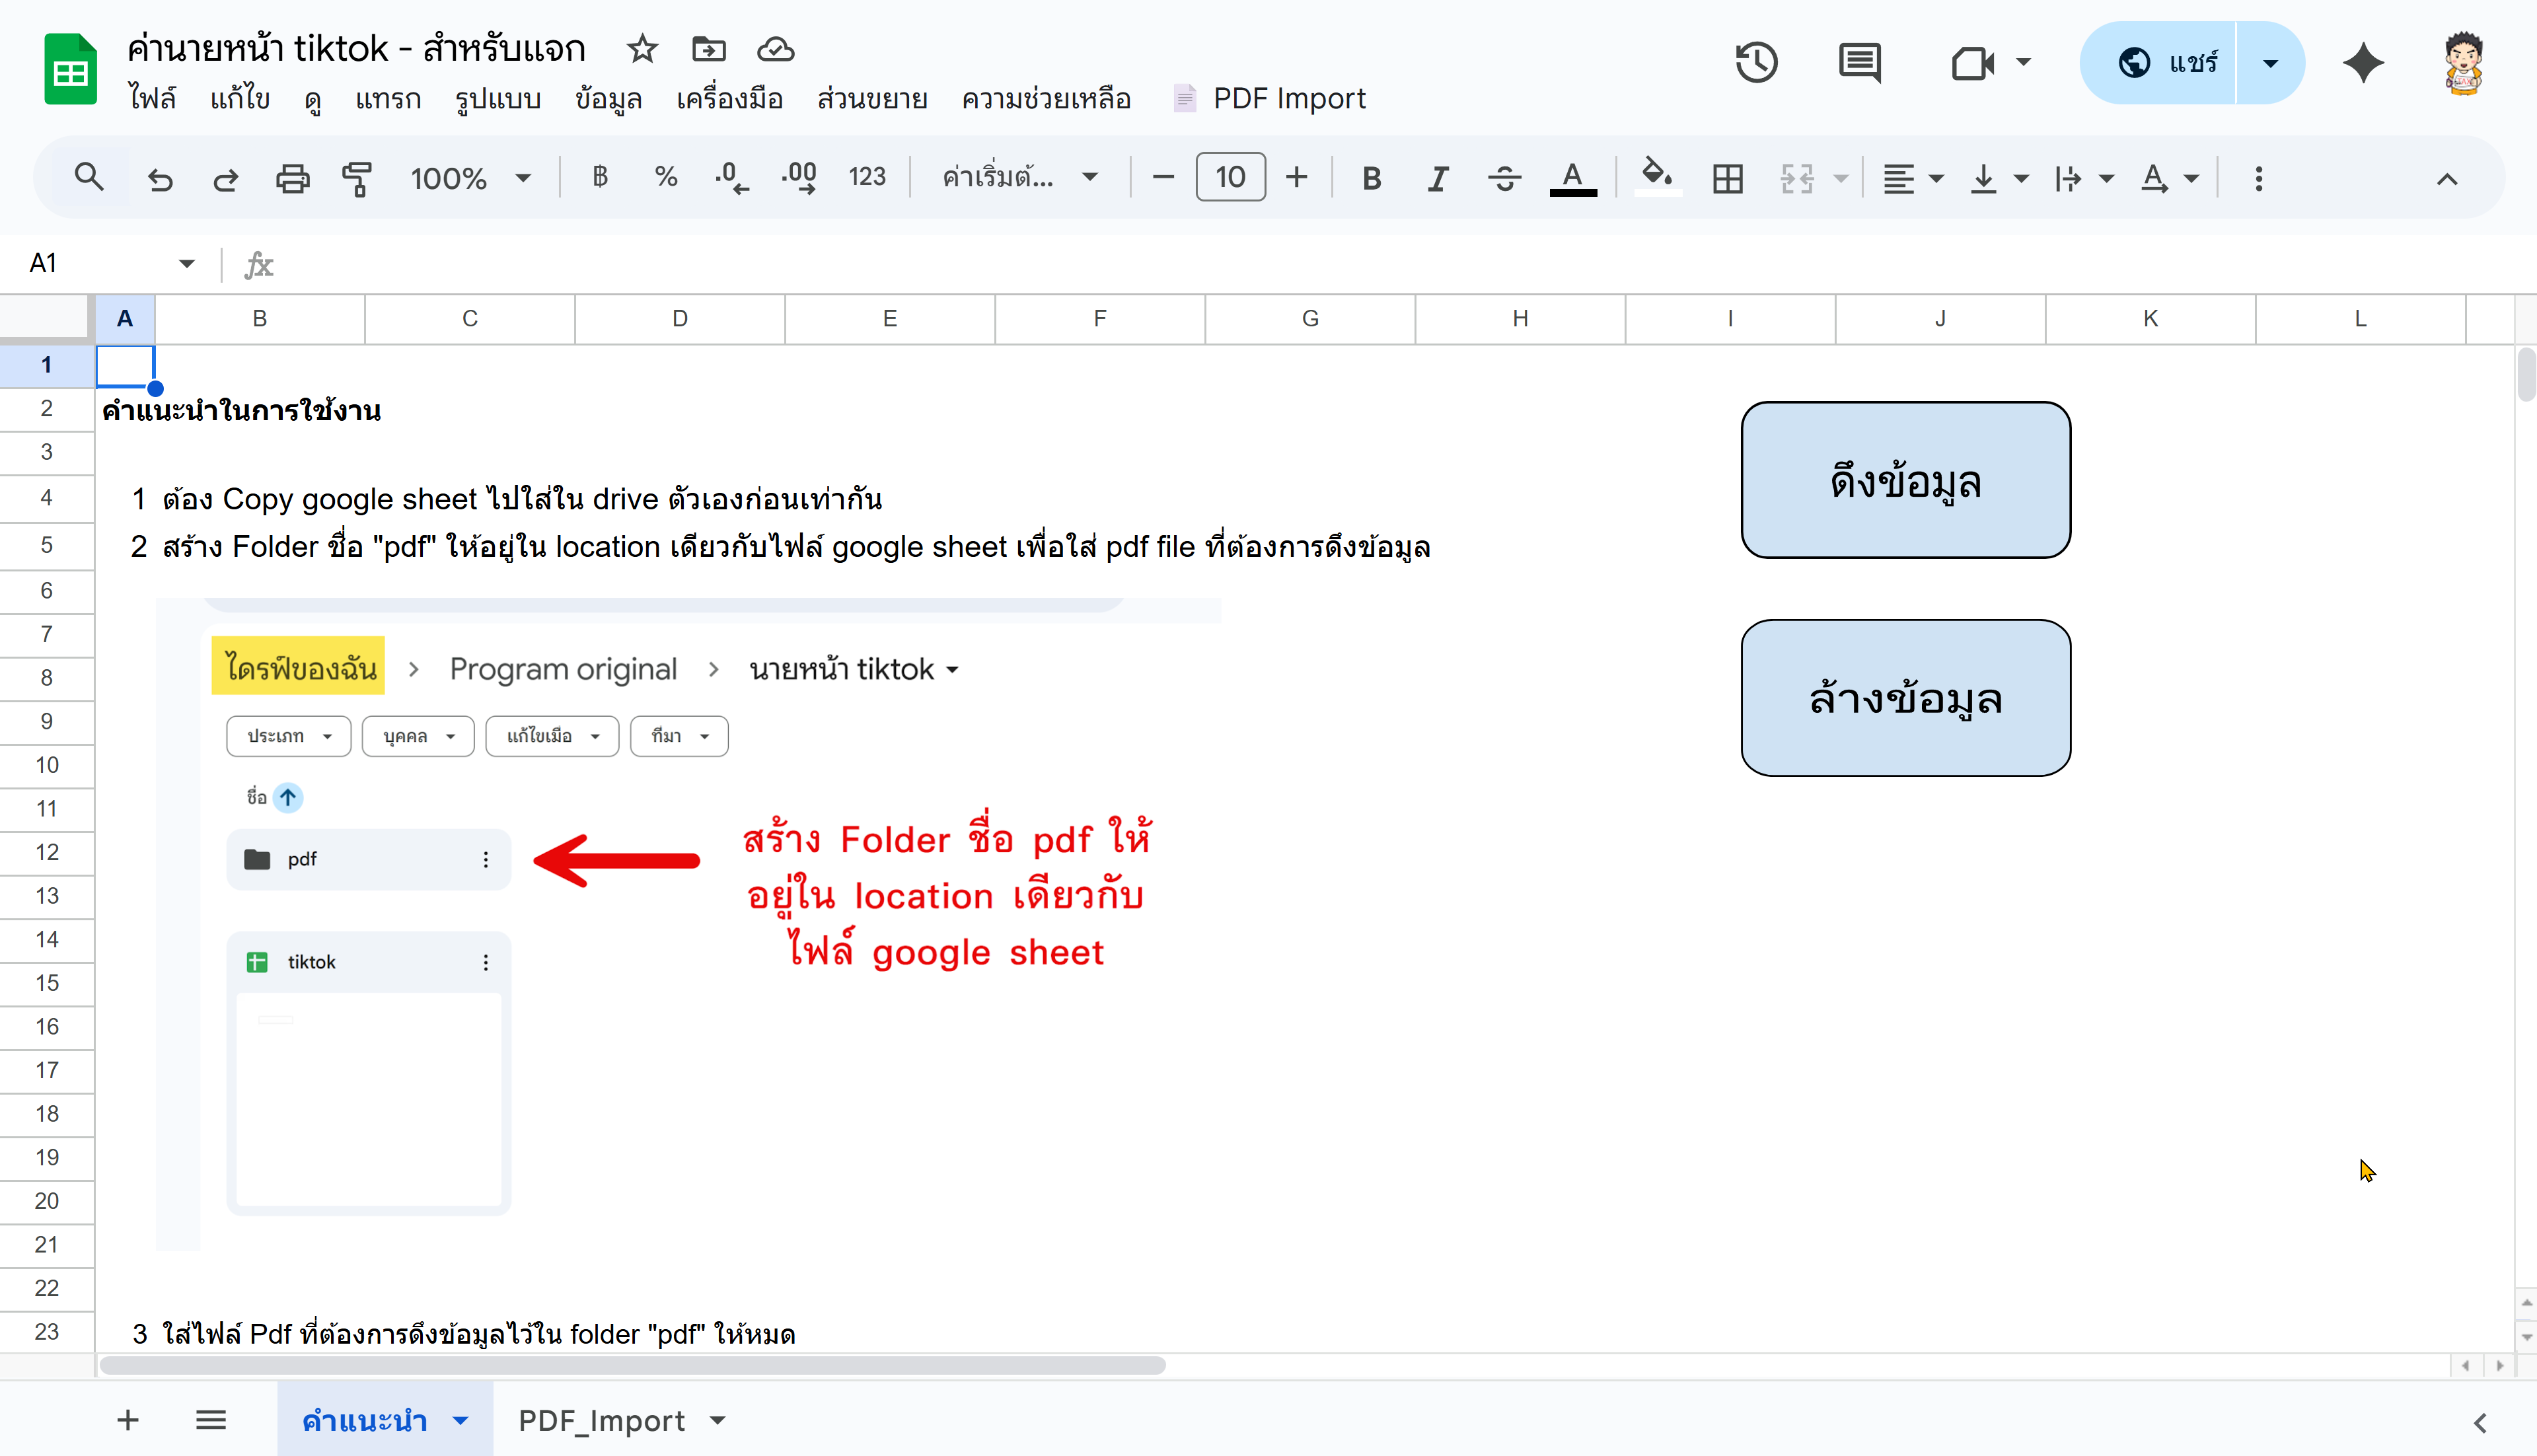Image resolution: width=2537 pixels, height=1456 pixels.
Task: Open the fill color picker
Action: 1657,177
